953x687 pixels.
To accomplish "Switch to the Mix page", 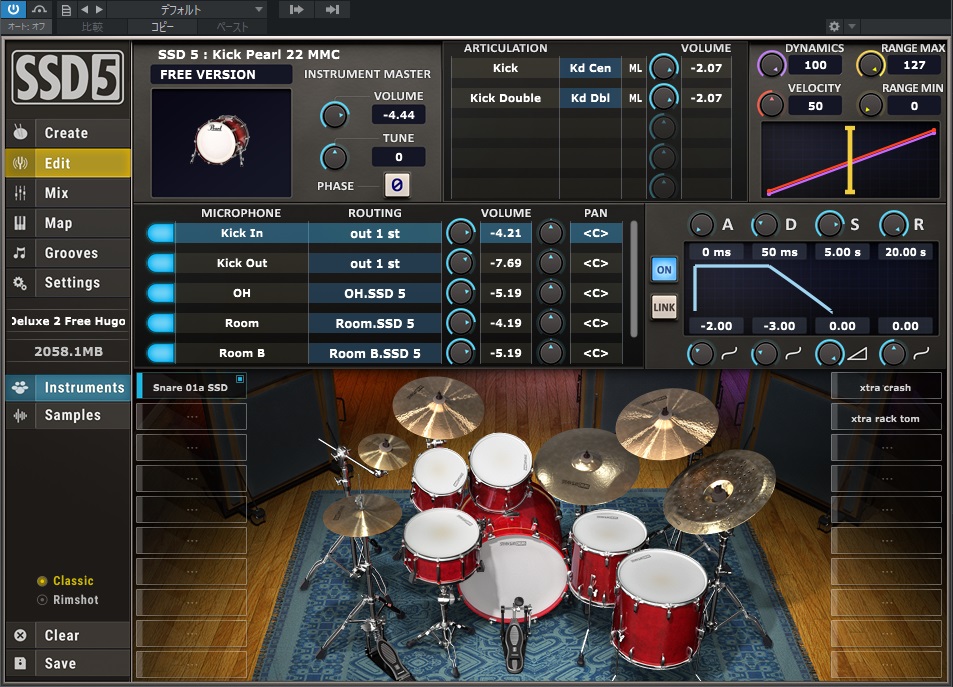I will 56,193.
